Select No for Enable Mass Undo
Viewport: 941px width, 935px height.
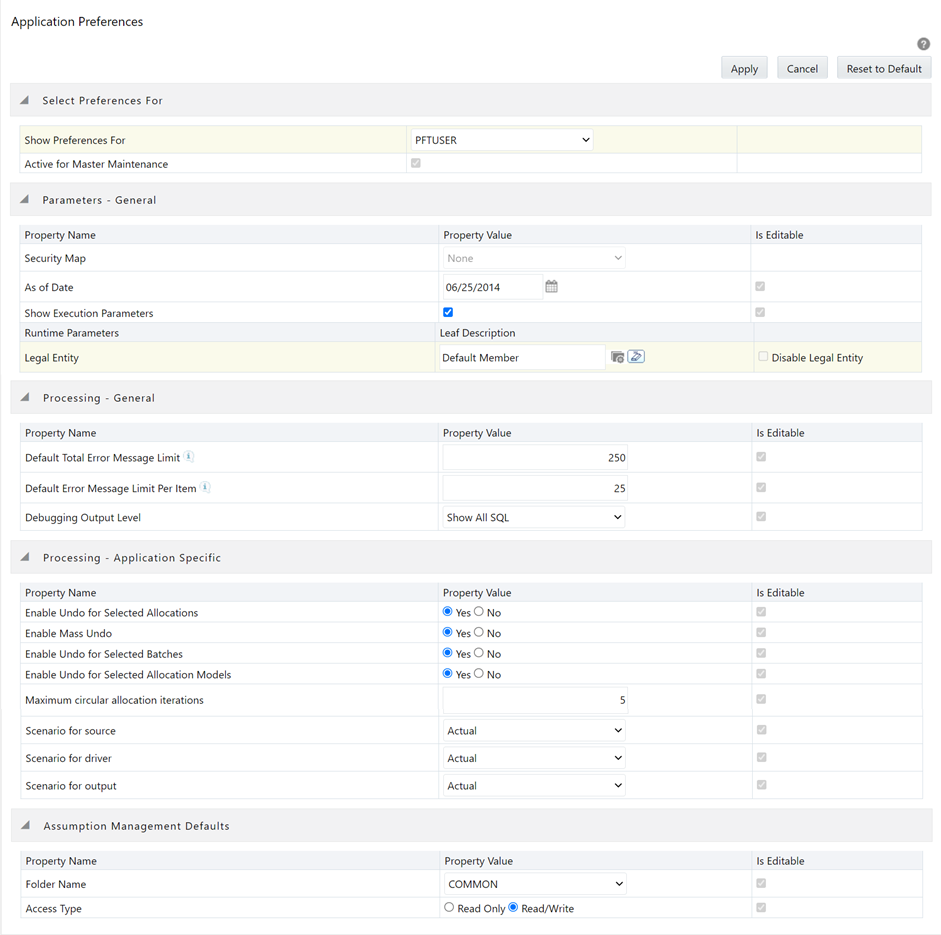click(478, 632)
